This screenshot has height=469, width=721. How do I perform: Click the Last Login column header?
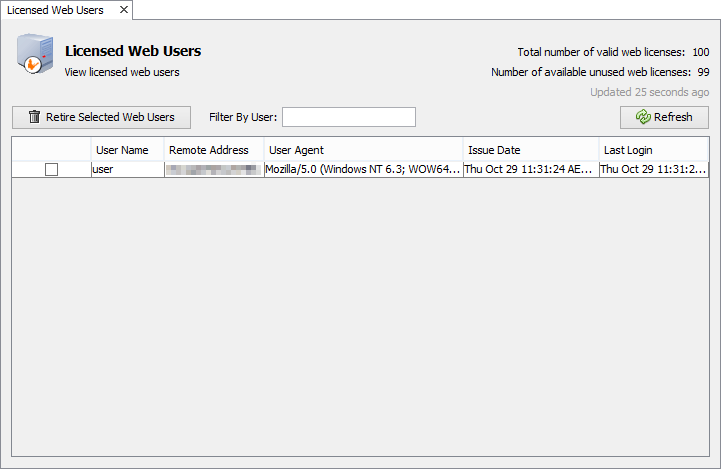coord(653,150)
